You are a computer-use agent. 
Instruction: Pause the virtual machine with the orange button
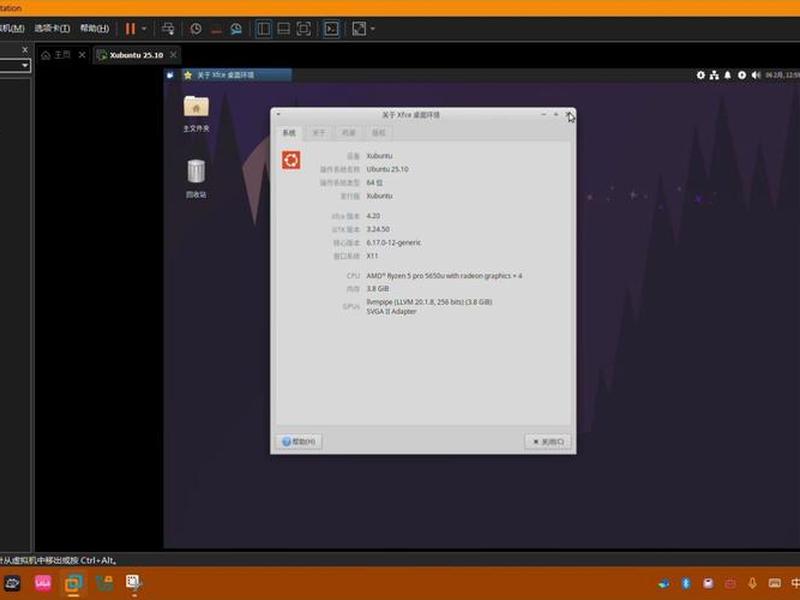point(130,29)
